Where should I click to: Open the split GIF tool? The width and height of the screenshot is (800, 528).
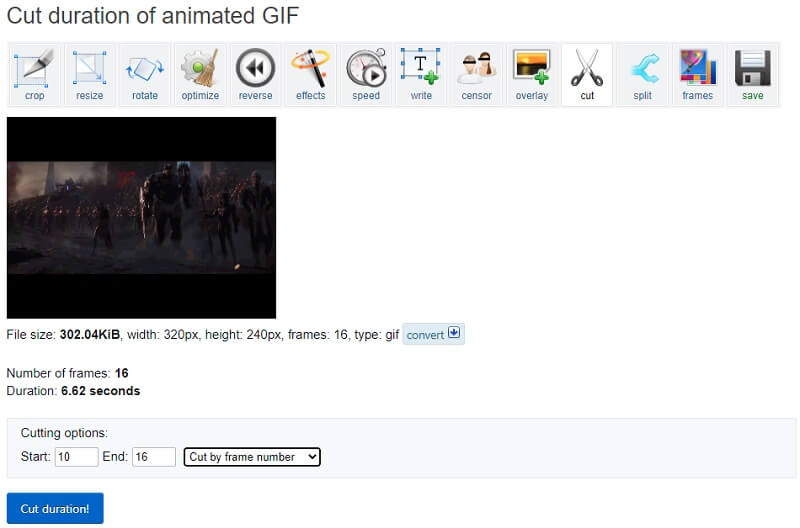642,74
